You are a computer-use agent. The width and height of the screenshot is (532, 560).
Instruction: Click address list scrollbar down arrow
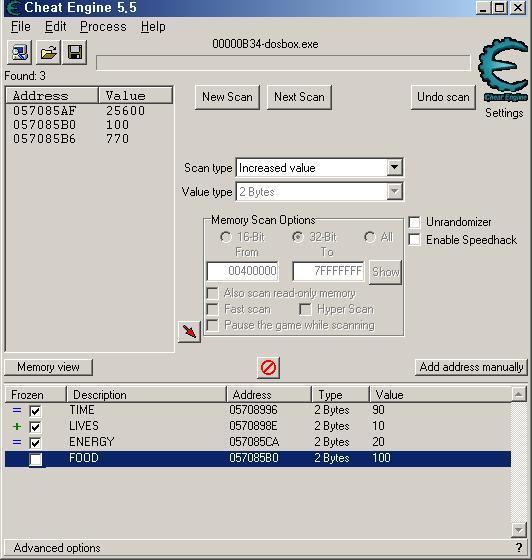click(x=518, y=529)
